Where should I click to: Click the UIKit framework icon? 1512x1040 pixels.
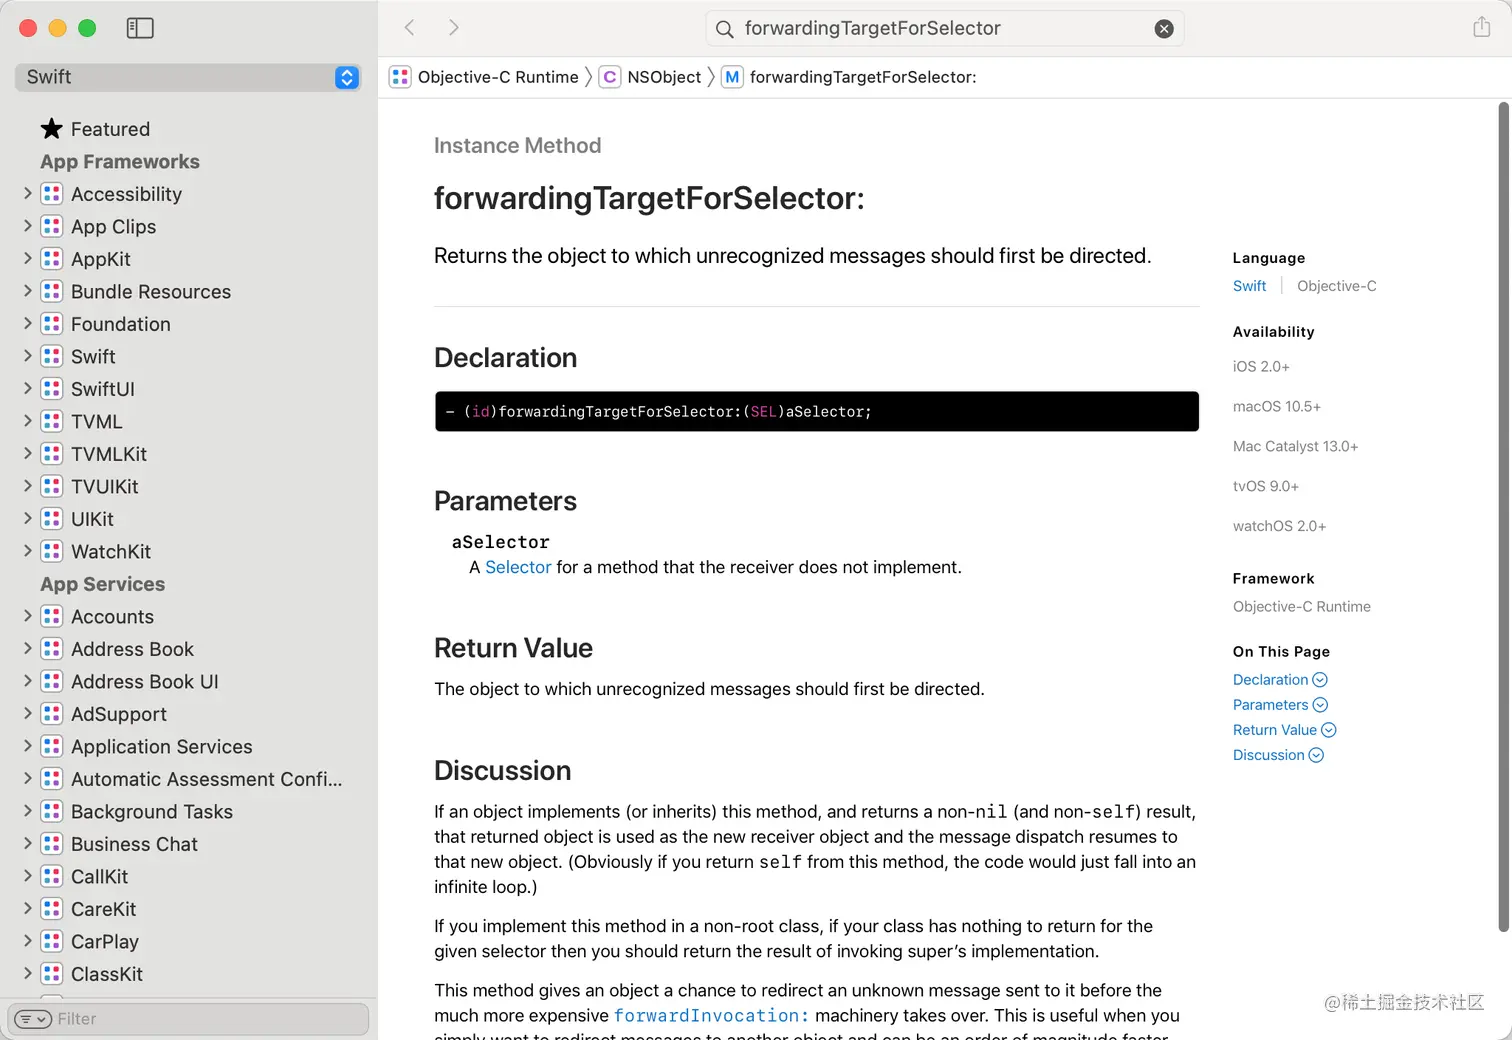52,519
